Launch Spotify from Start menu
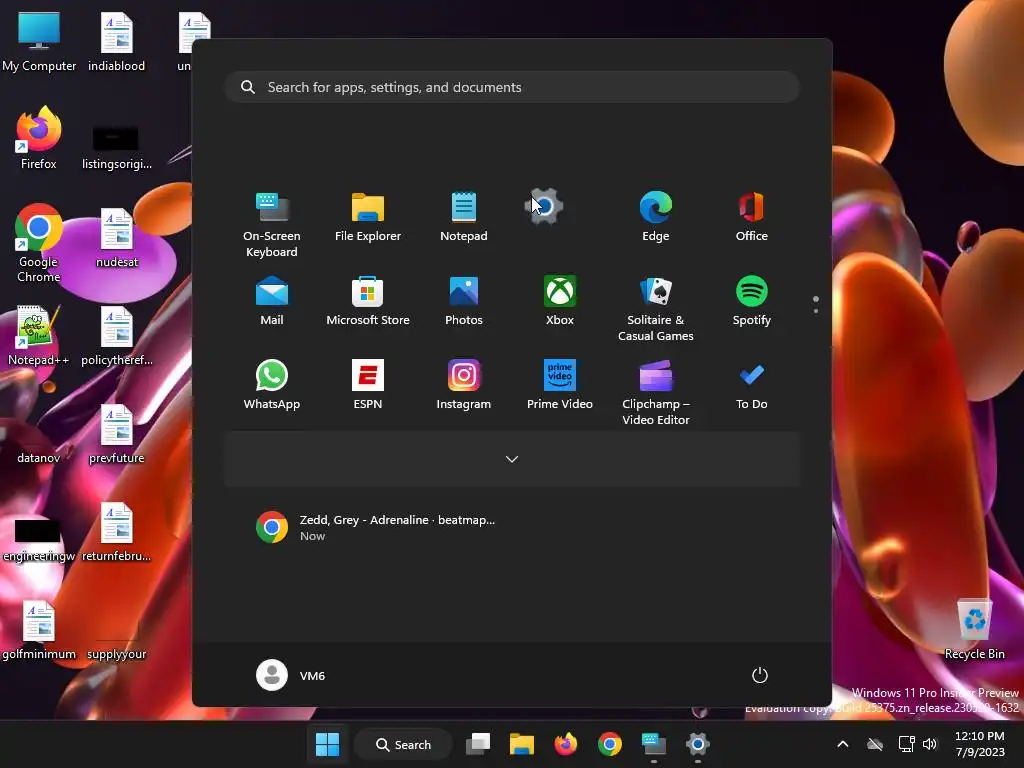This screenshot has height=768, width=1024. click(752, 301)
